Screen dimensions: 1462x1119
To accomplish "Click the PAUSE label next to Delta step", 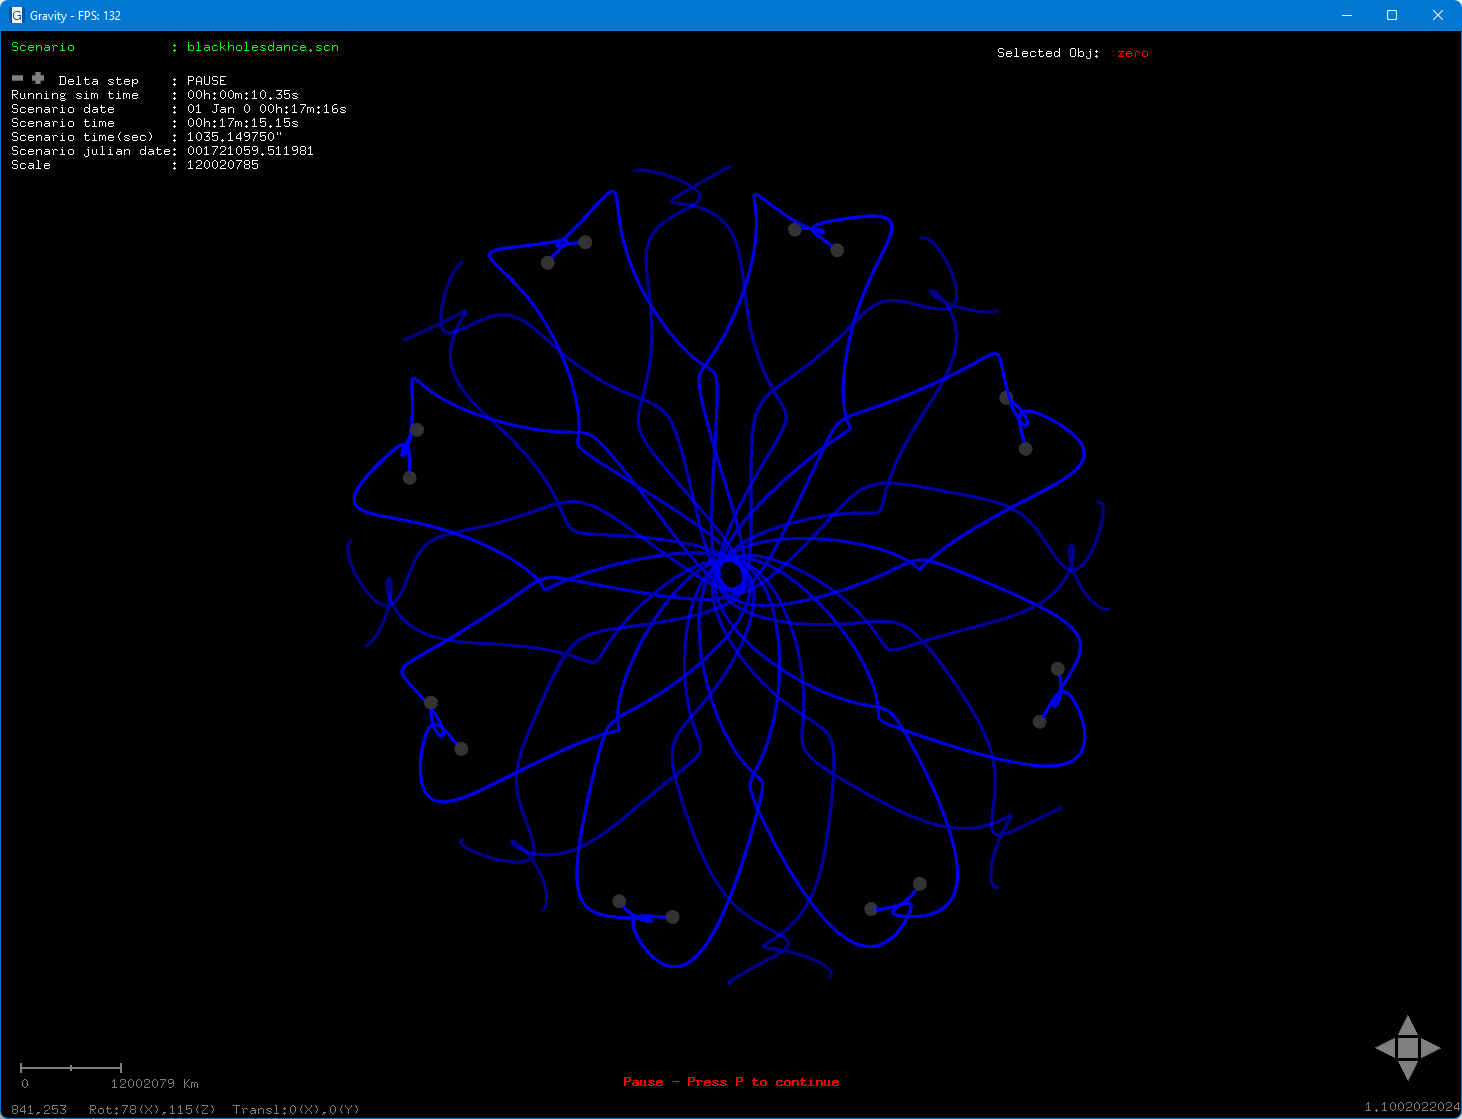I will pyautogui.click(x=206, y=80).
